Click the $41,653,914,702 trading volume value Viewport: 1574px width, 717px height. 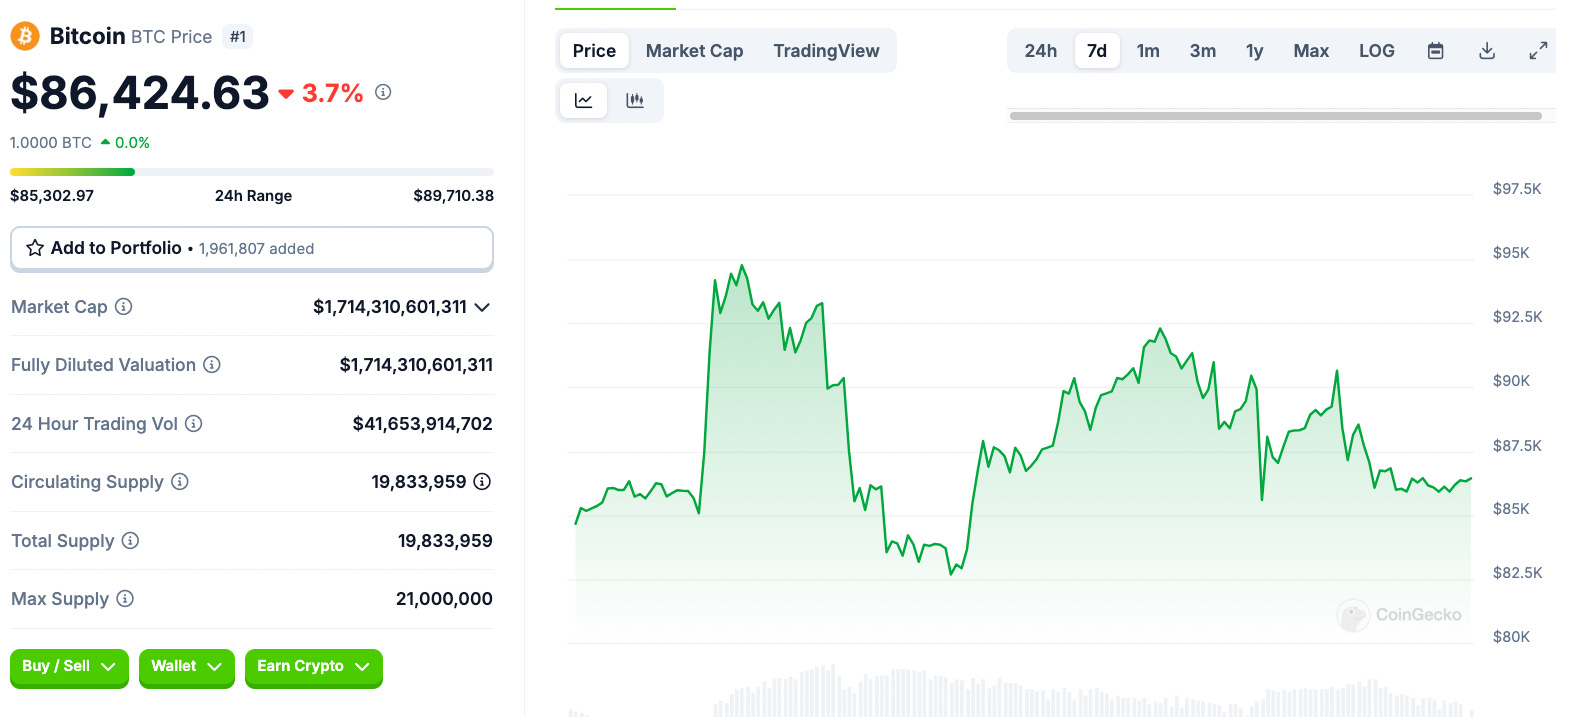click(x=423, y=424)
